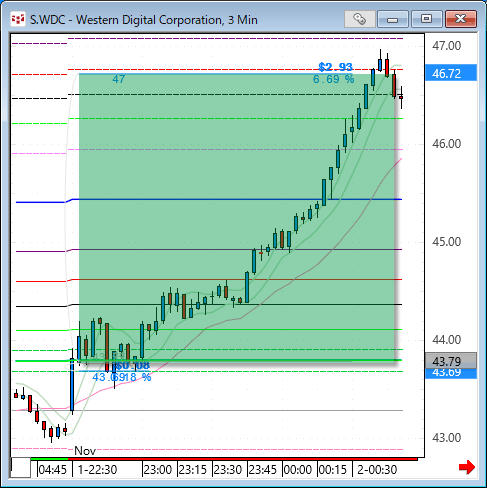Click the 46.00 price scale label
Screen dimensions: 487x488
coord(446,144)
